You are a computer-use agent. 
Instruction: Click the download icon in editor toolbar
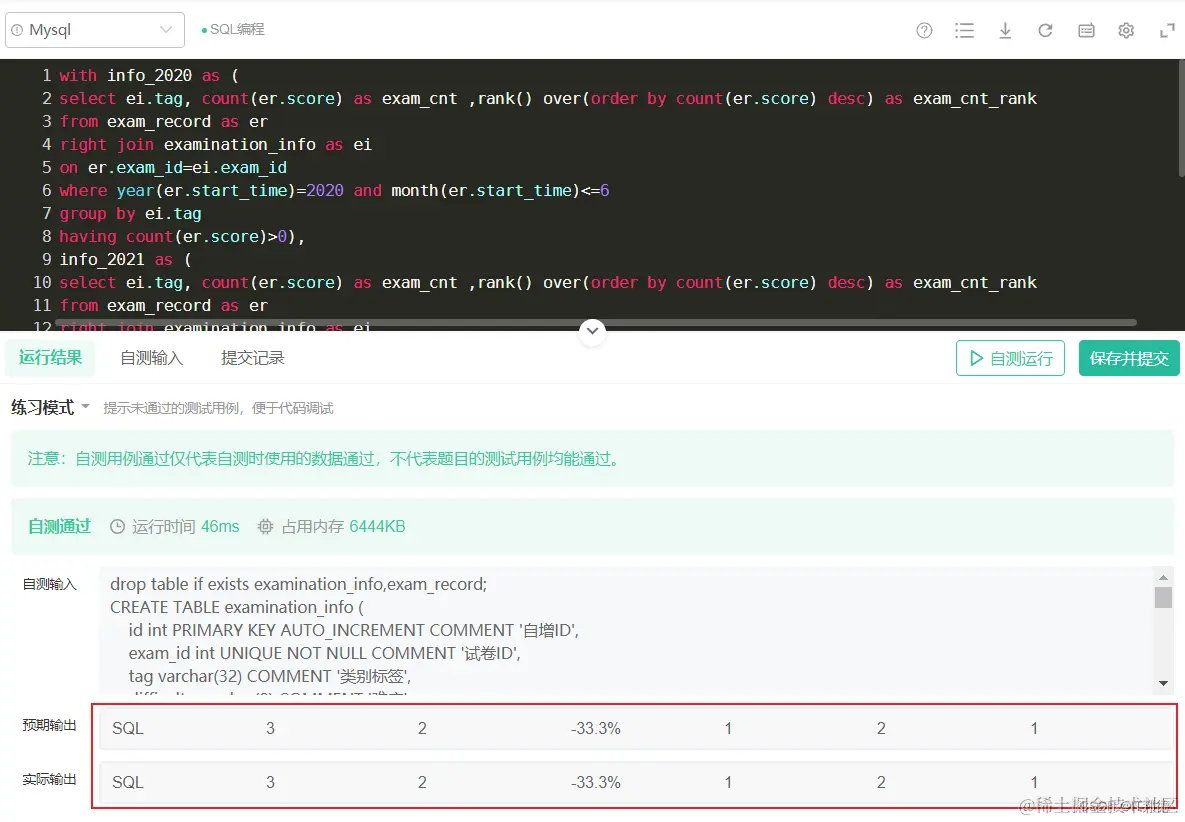pyautogui.click(x=1005, y=30)
